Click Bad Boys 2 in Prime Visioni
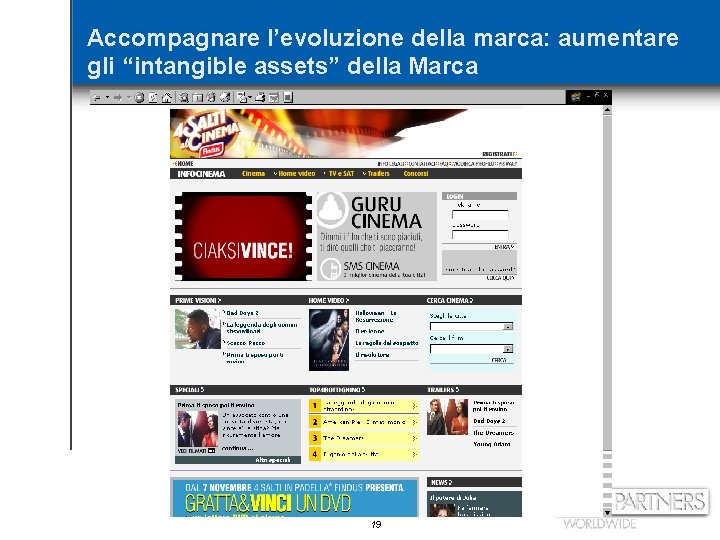This screenshot has height=540, width=720. pos(242,313)
